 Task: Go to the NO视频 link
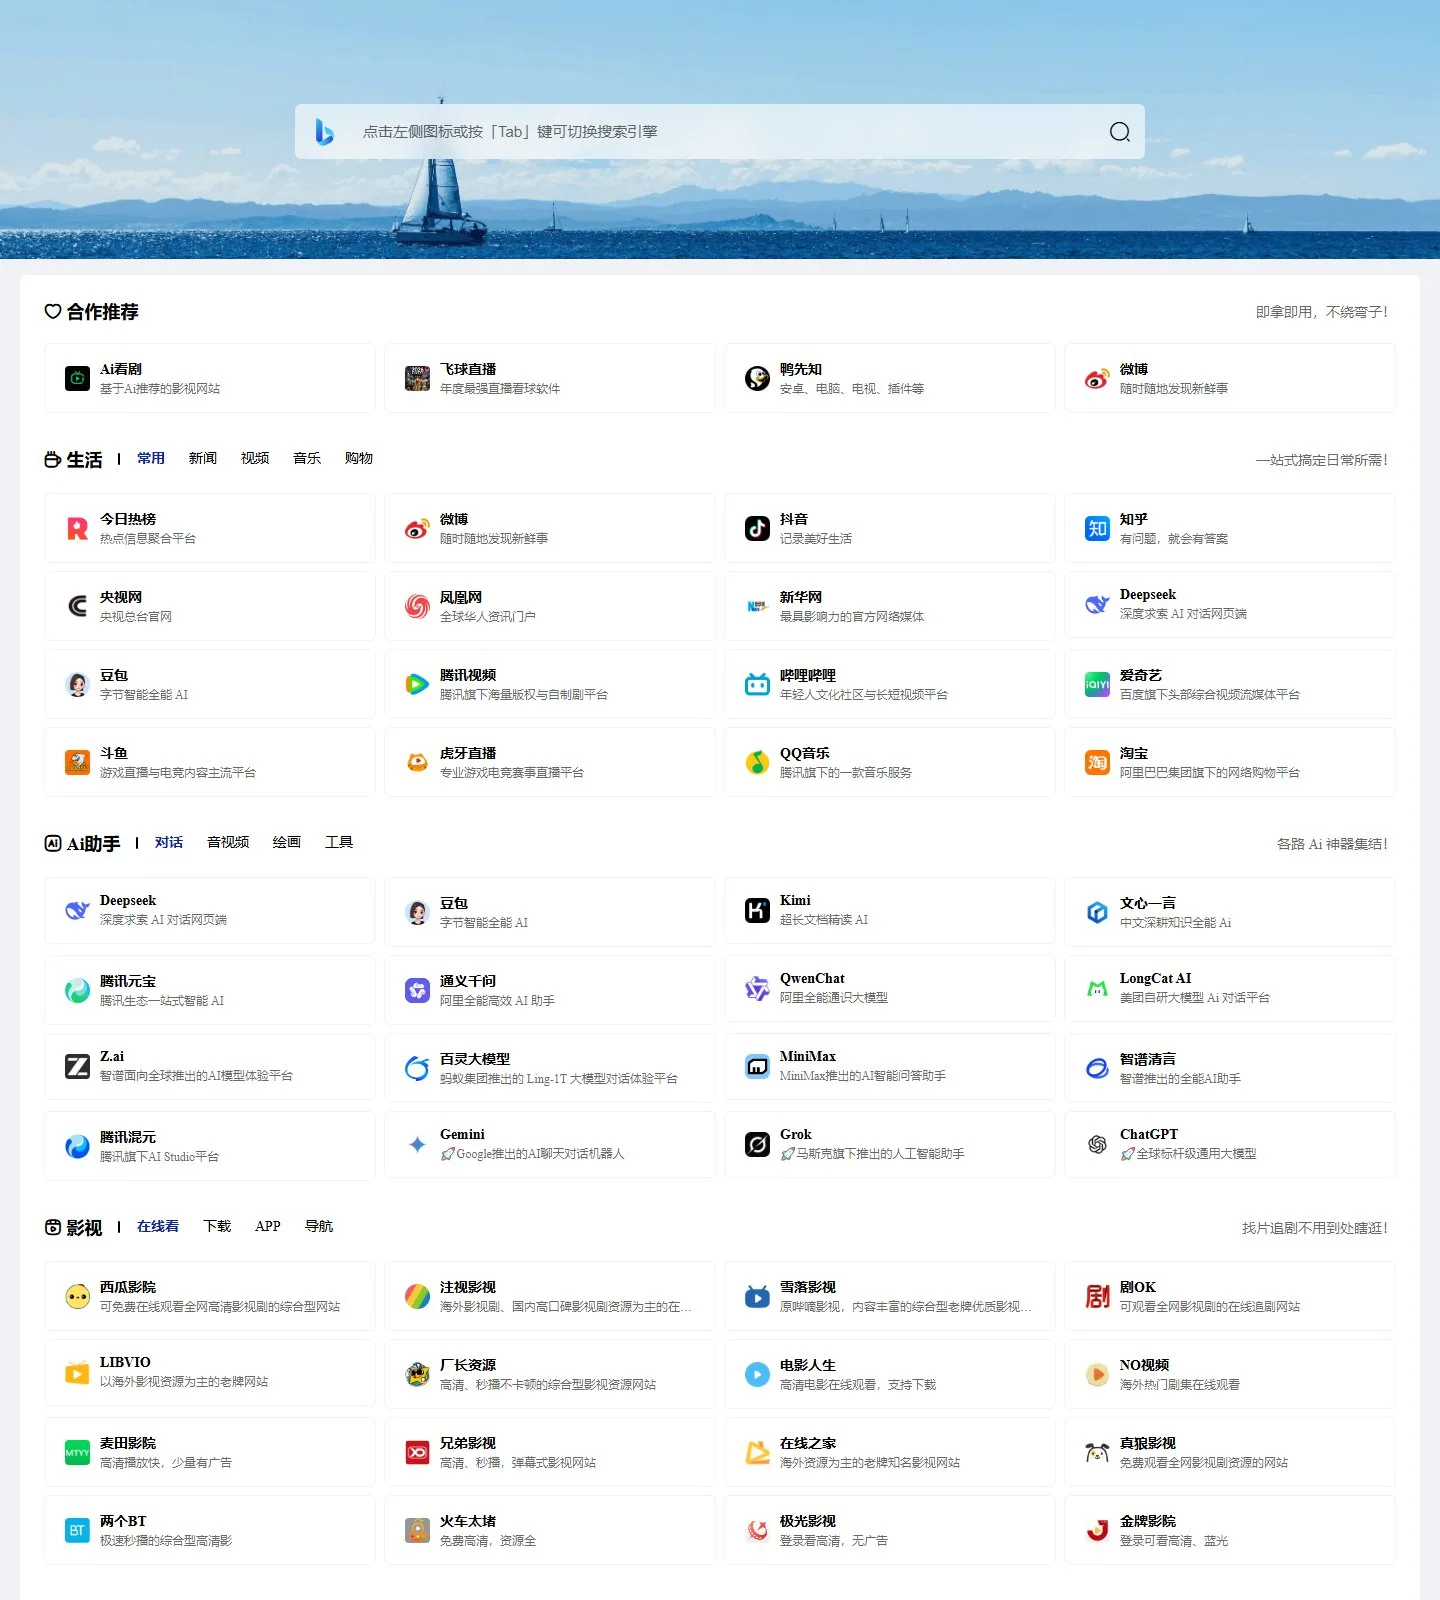(x=1230, y=1374)
